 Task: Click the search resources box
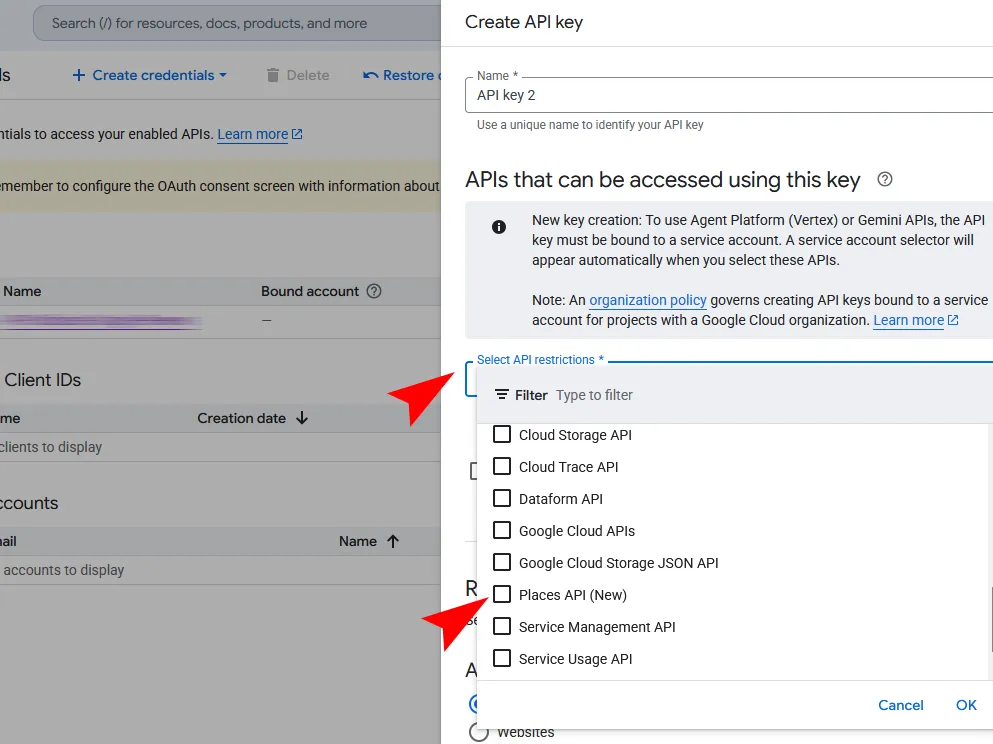pos(237,23)
